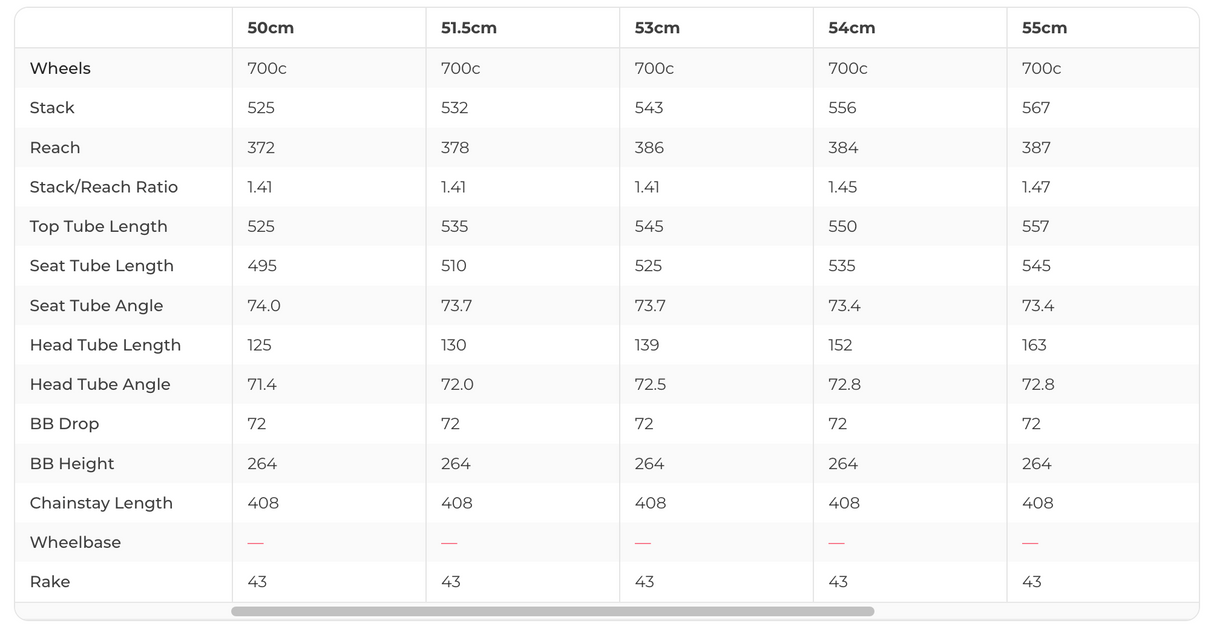Click the 51.5cm Seat Tube Length value 510
Image resolution: width=1214 pixels, height=632 pixels.
pos(454,266)
